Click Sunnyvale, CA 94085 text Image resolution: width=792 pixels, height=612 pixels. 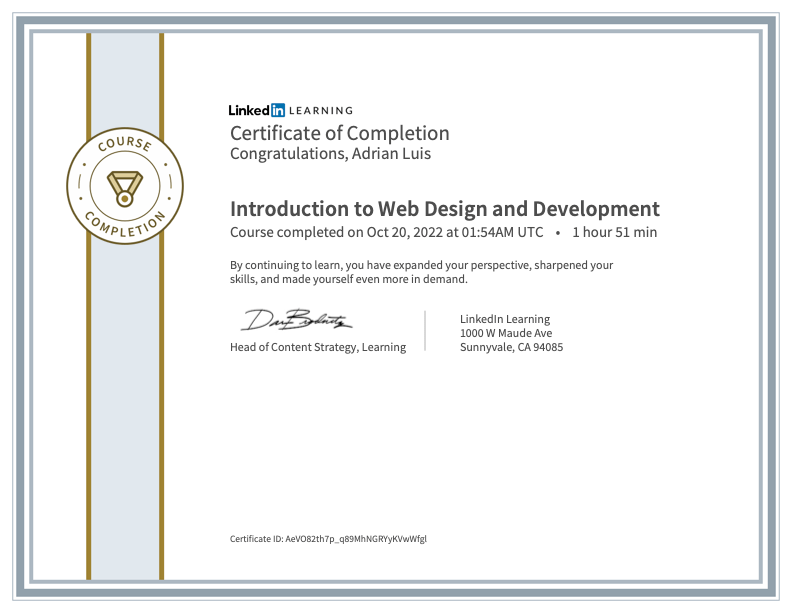511,347
